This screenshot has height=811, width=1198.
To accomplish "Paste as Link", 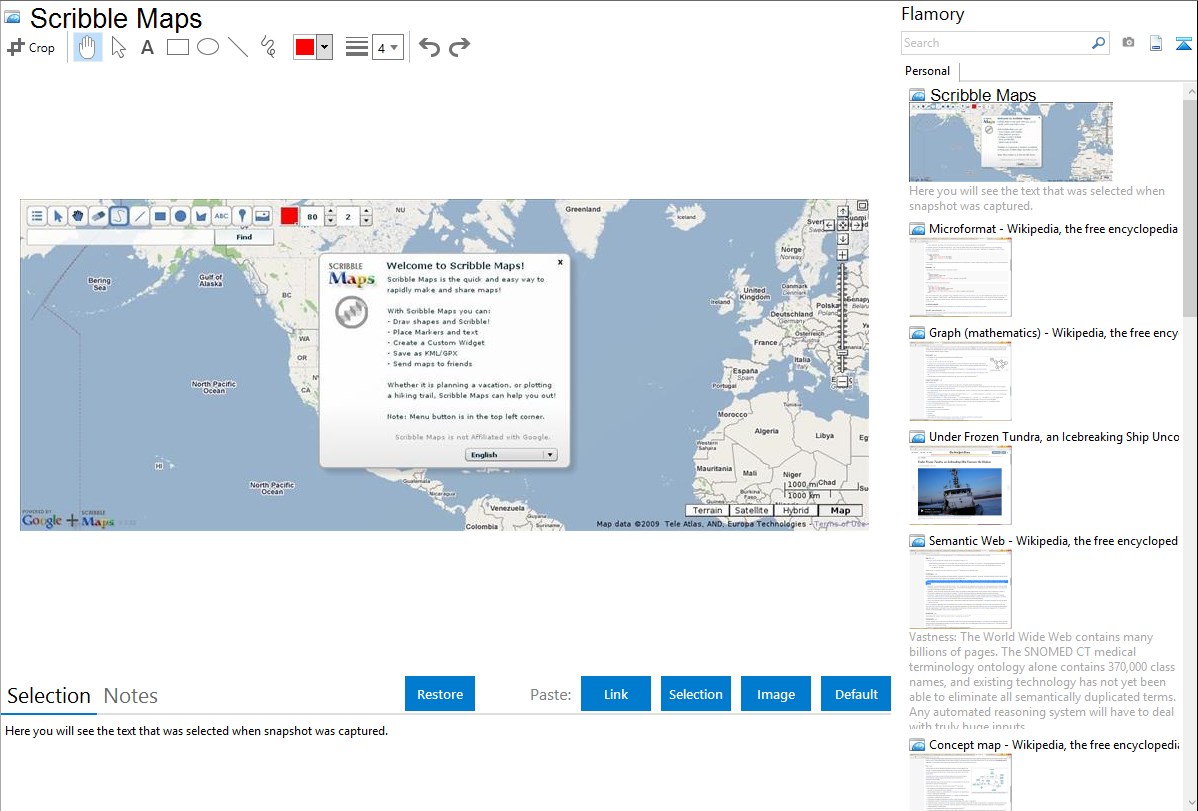I will click(x=616, y=694).
